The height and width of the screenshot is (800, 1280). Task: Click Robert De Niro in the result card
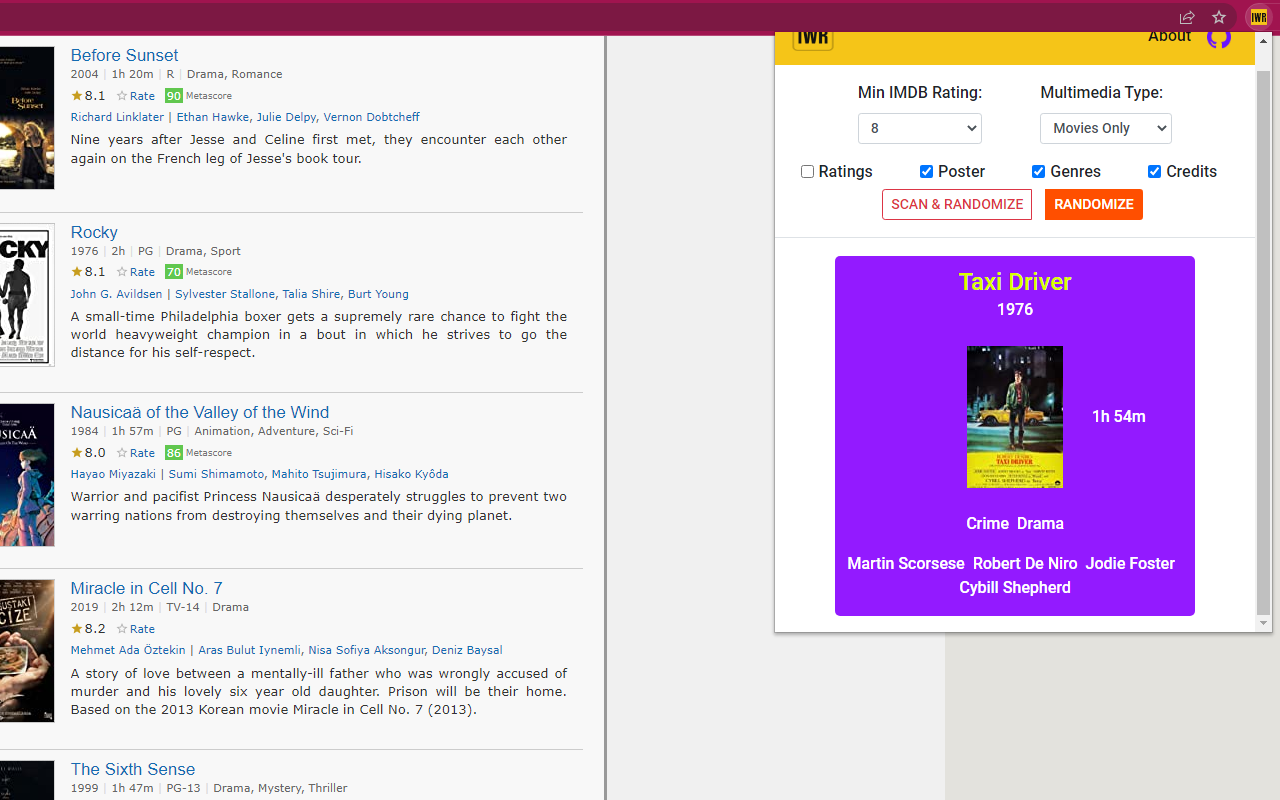[1025, 564]
